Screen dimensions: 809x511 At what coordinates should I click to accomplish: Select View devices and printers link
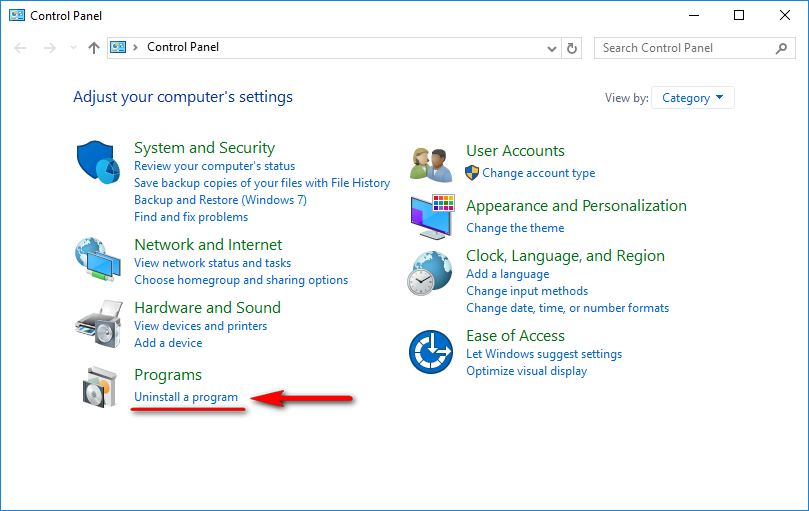click(200, 326)
